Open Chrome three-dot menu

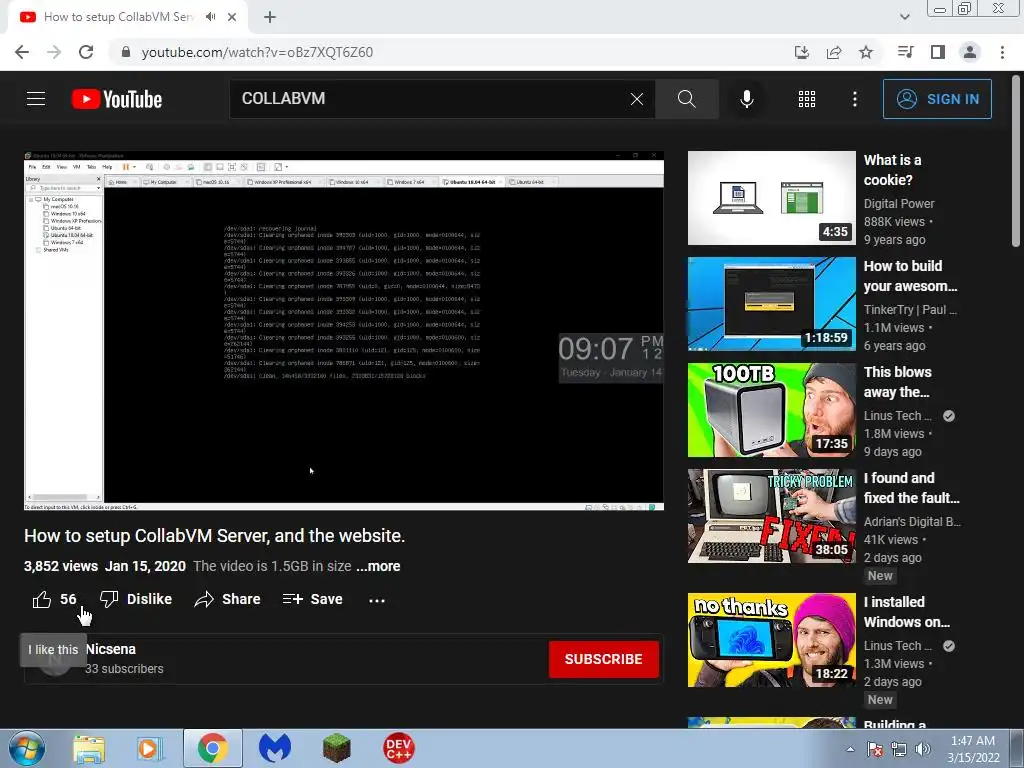pyautogui.click(x=1002, y=52)
